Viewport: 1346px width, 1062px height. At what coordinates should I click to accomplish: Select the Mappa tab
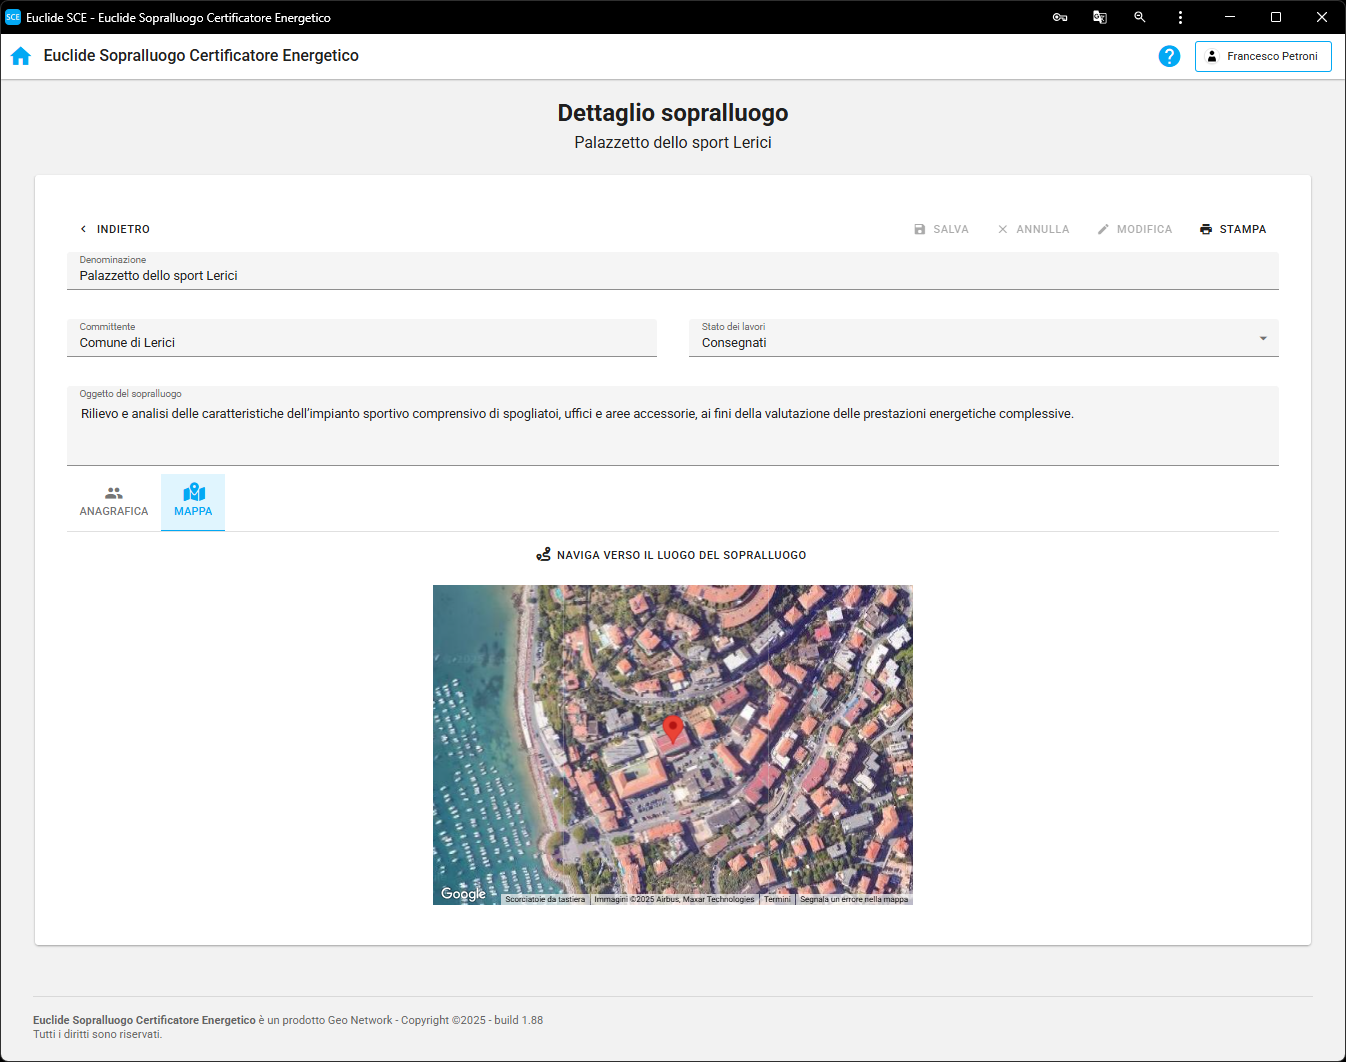click(x=193, y=502)
